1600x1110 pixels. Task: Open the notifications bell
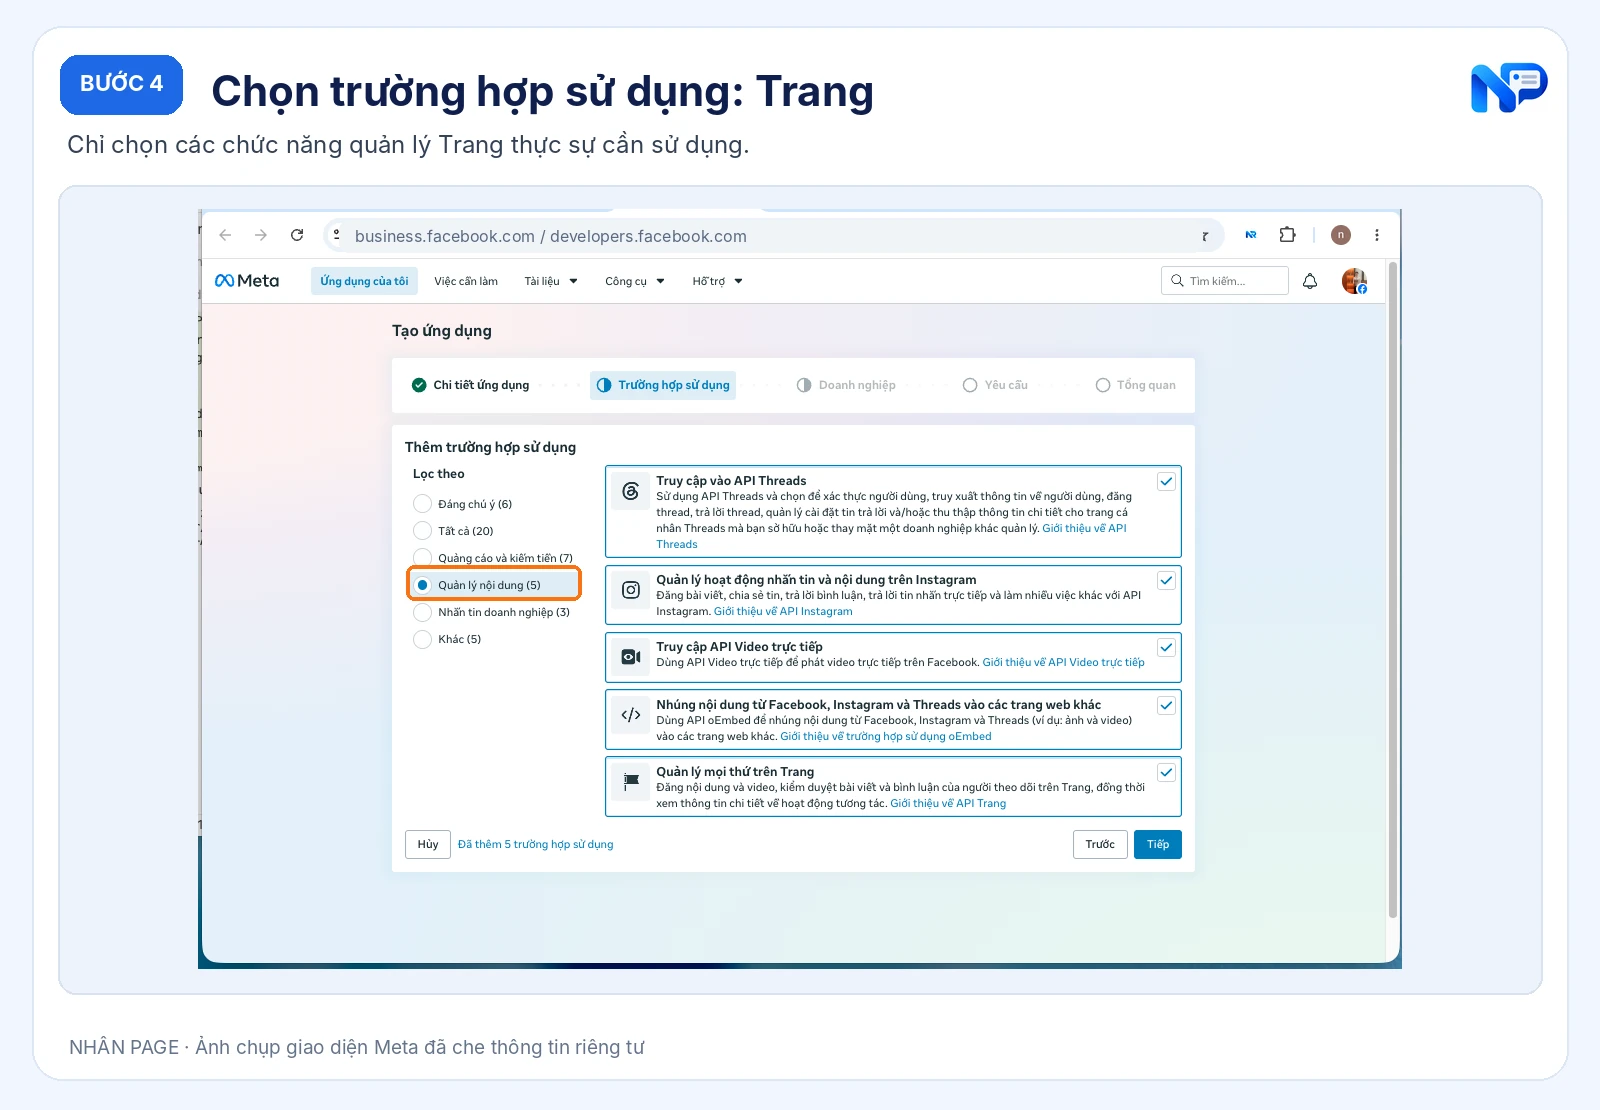tap(1310, 281)
